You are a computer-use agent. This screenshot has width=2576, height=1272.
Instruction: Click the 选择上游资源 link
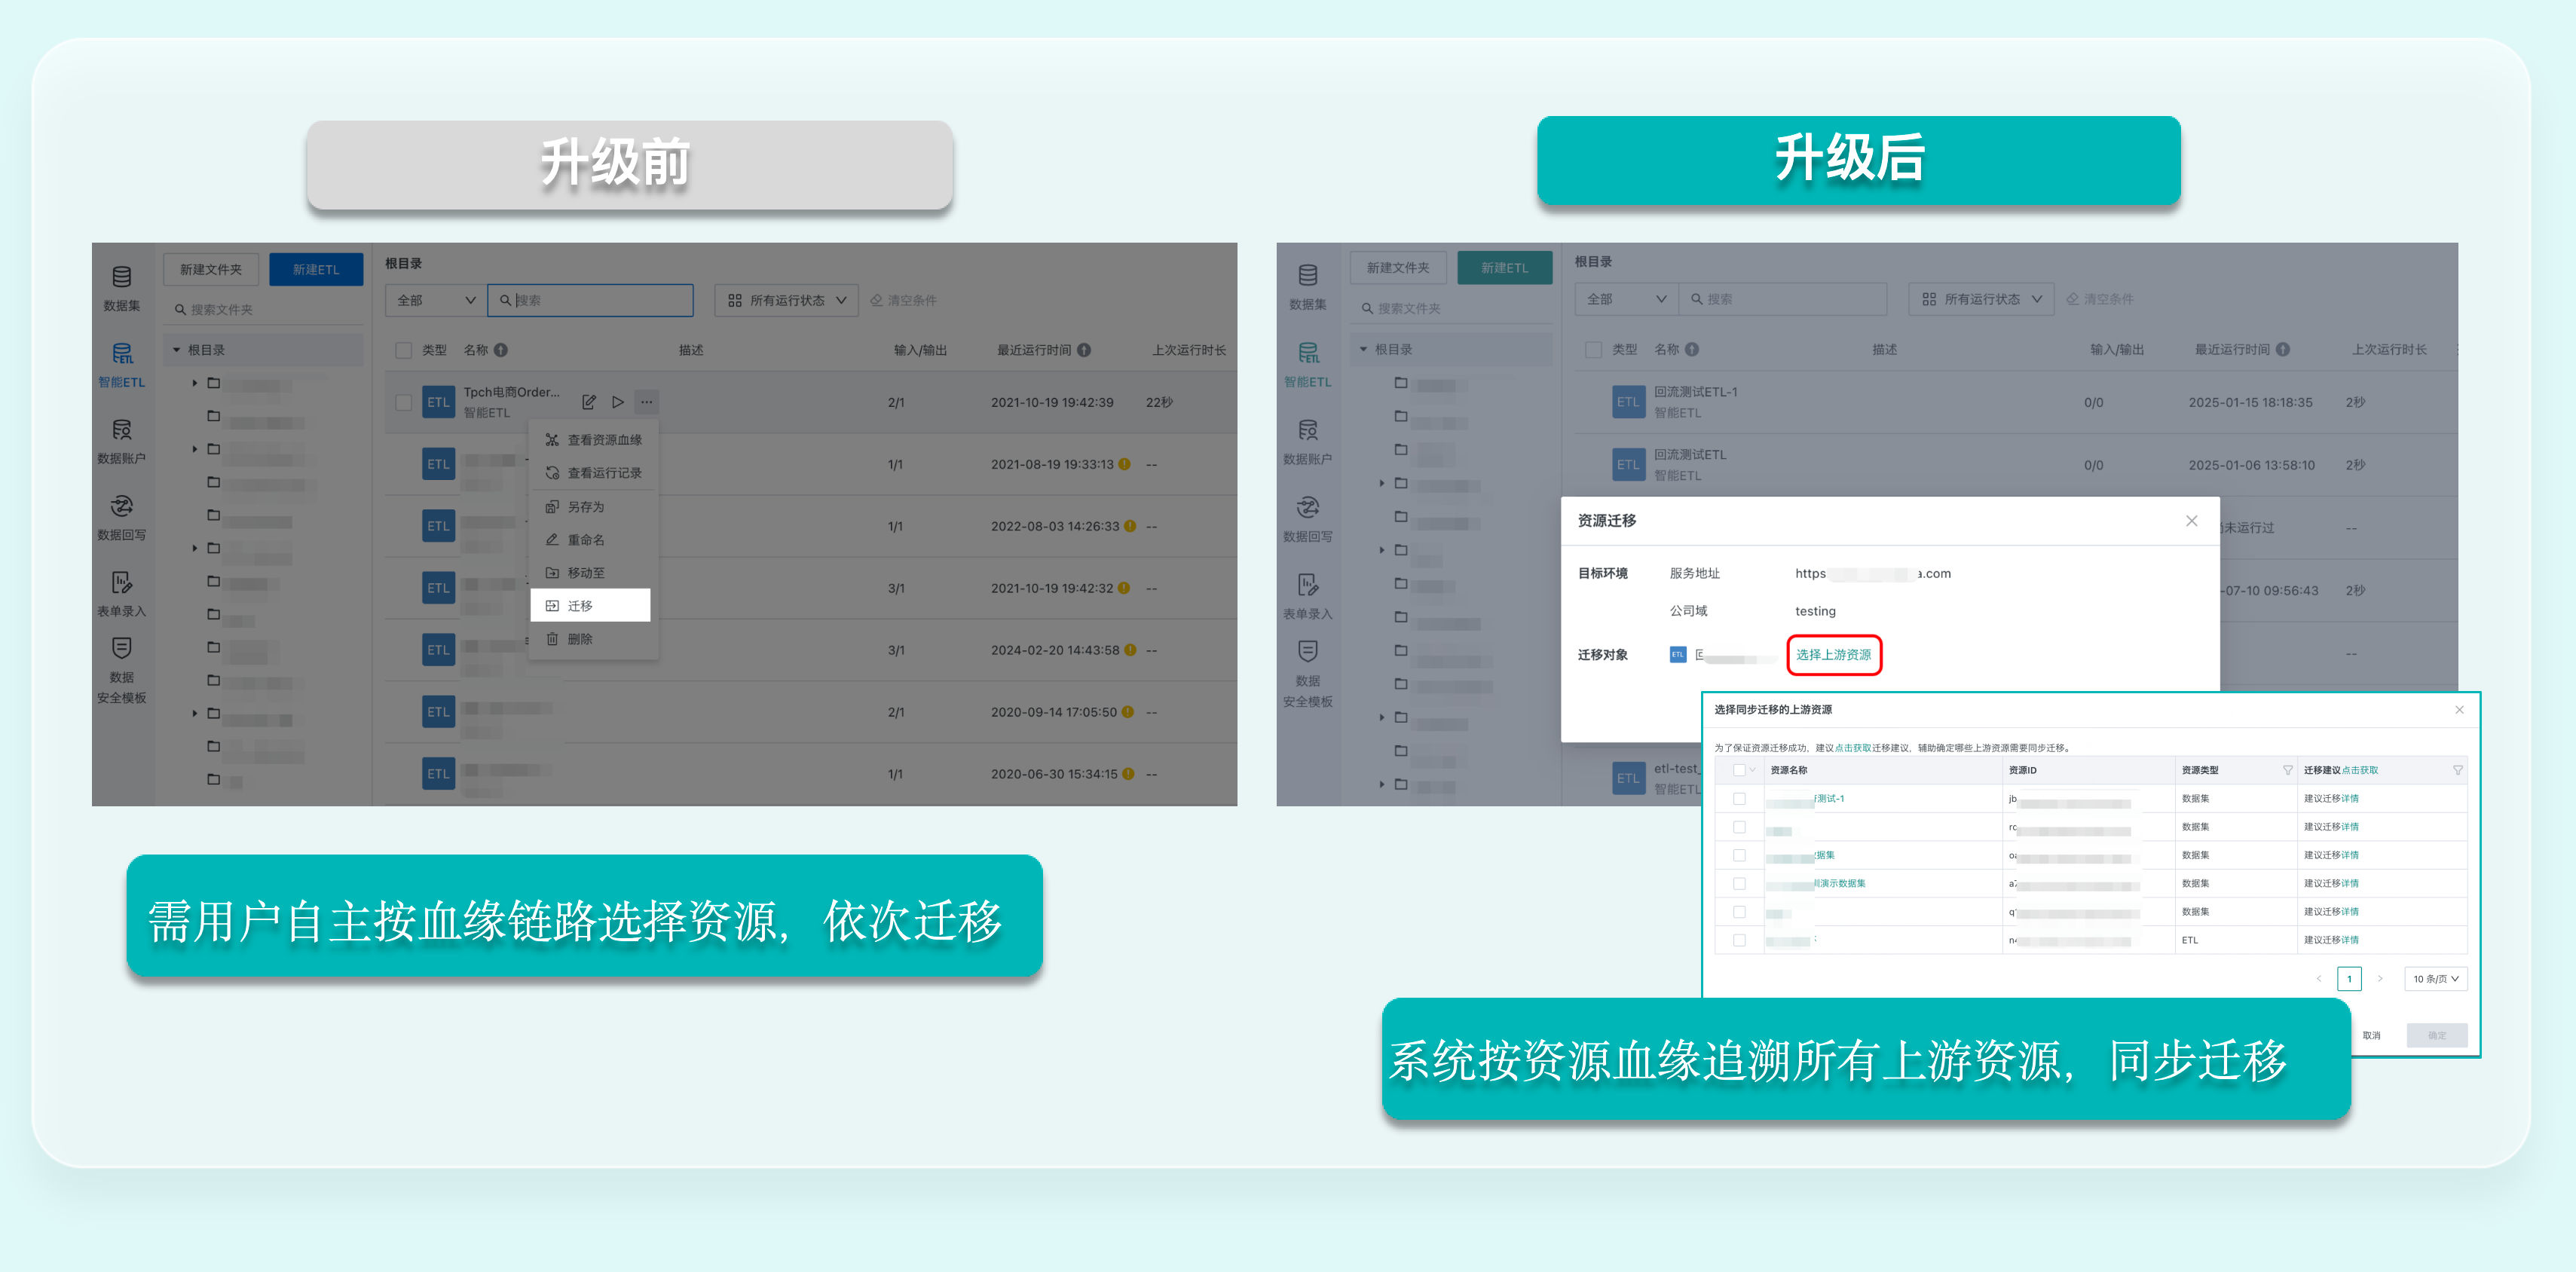pyautogui.click(x=1833, y=655)
